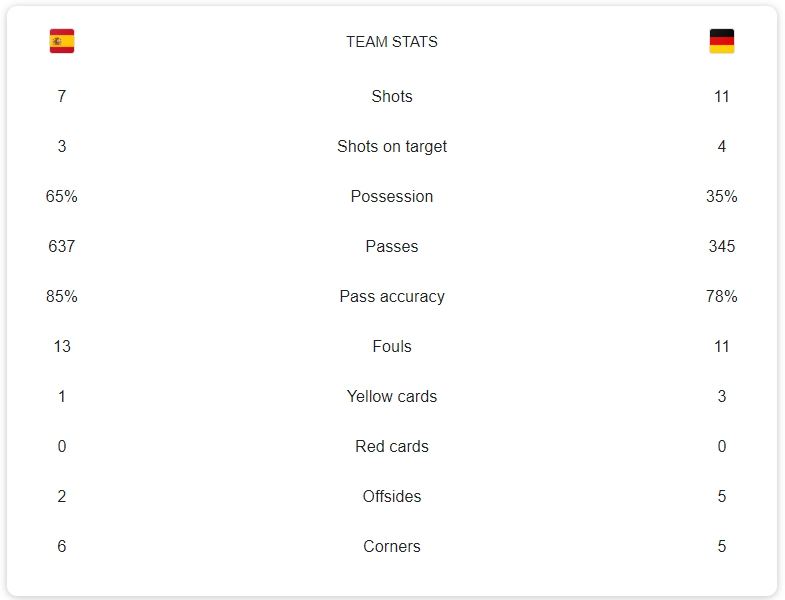
Task: Click the Pass accuracy label
Action: click(x=392, y=296)
